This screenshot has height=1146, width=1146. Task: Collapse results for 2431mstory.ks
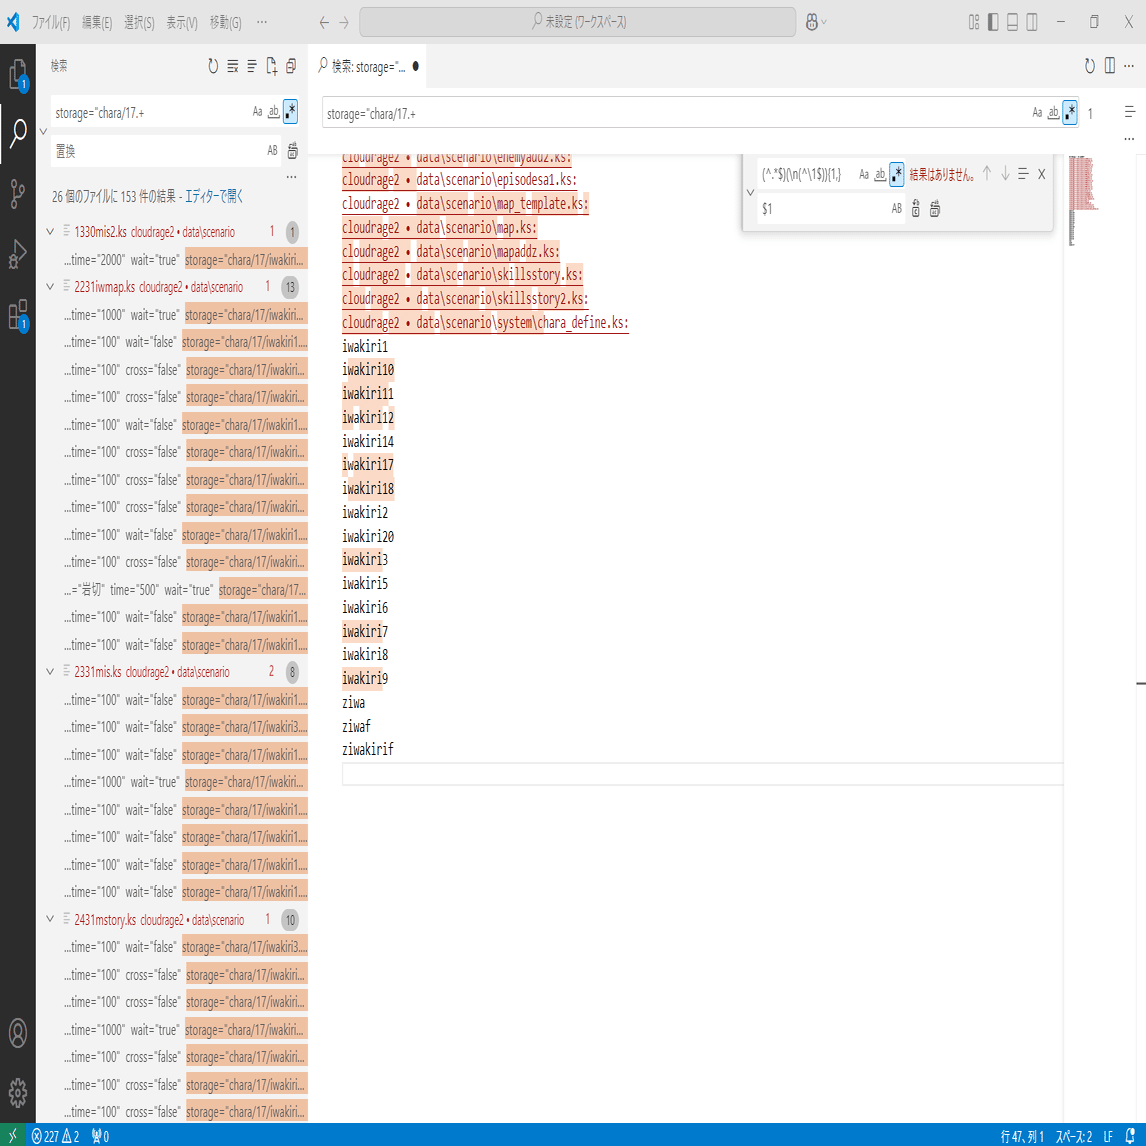50,919
